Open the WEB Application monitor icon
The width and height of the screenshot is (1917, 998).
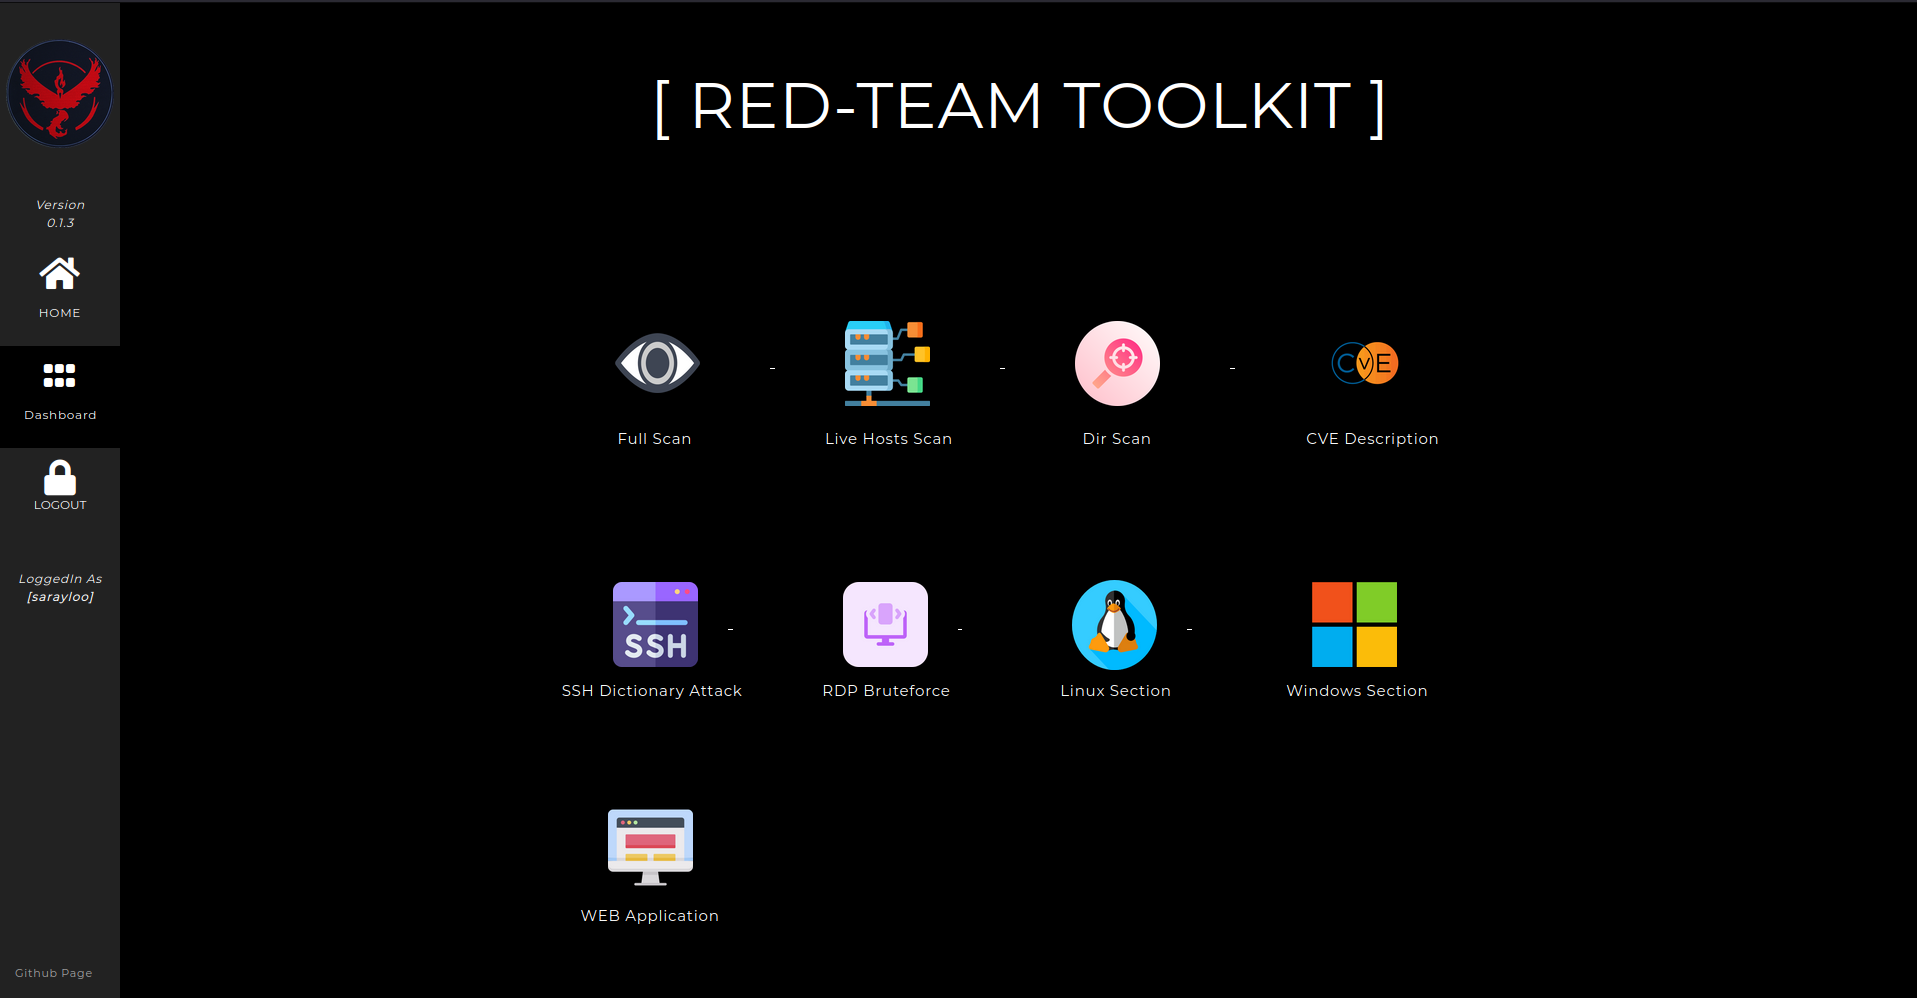tap(650, 848)
